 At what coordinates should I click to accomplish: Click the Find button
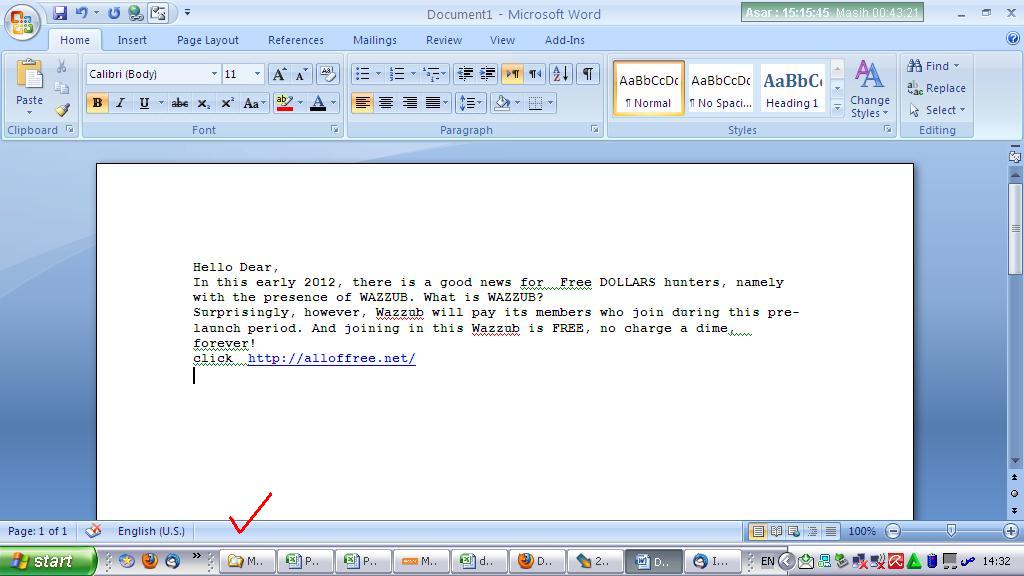coord(933,66)
